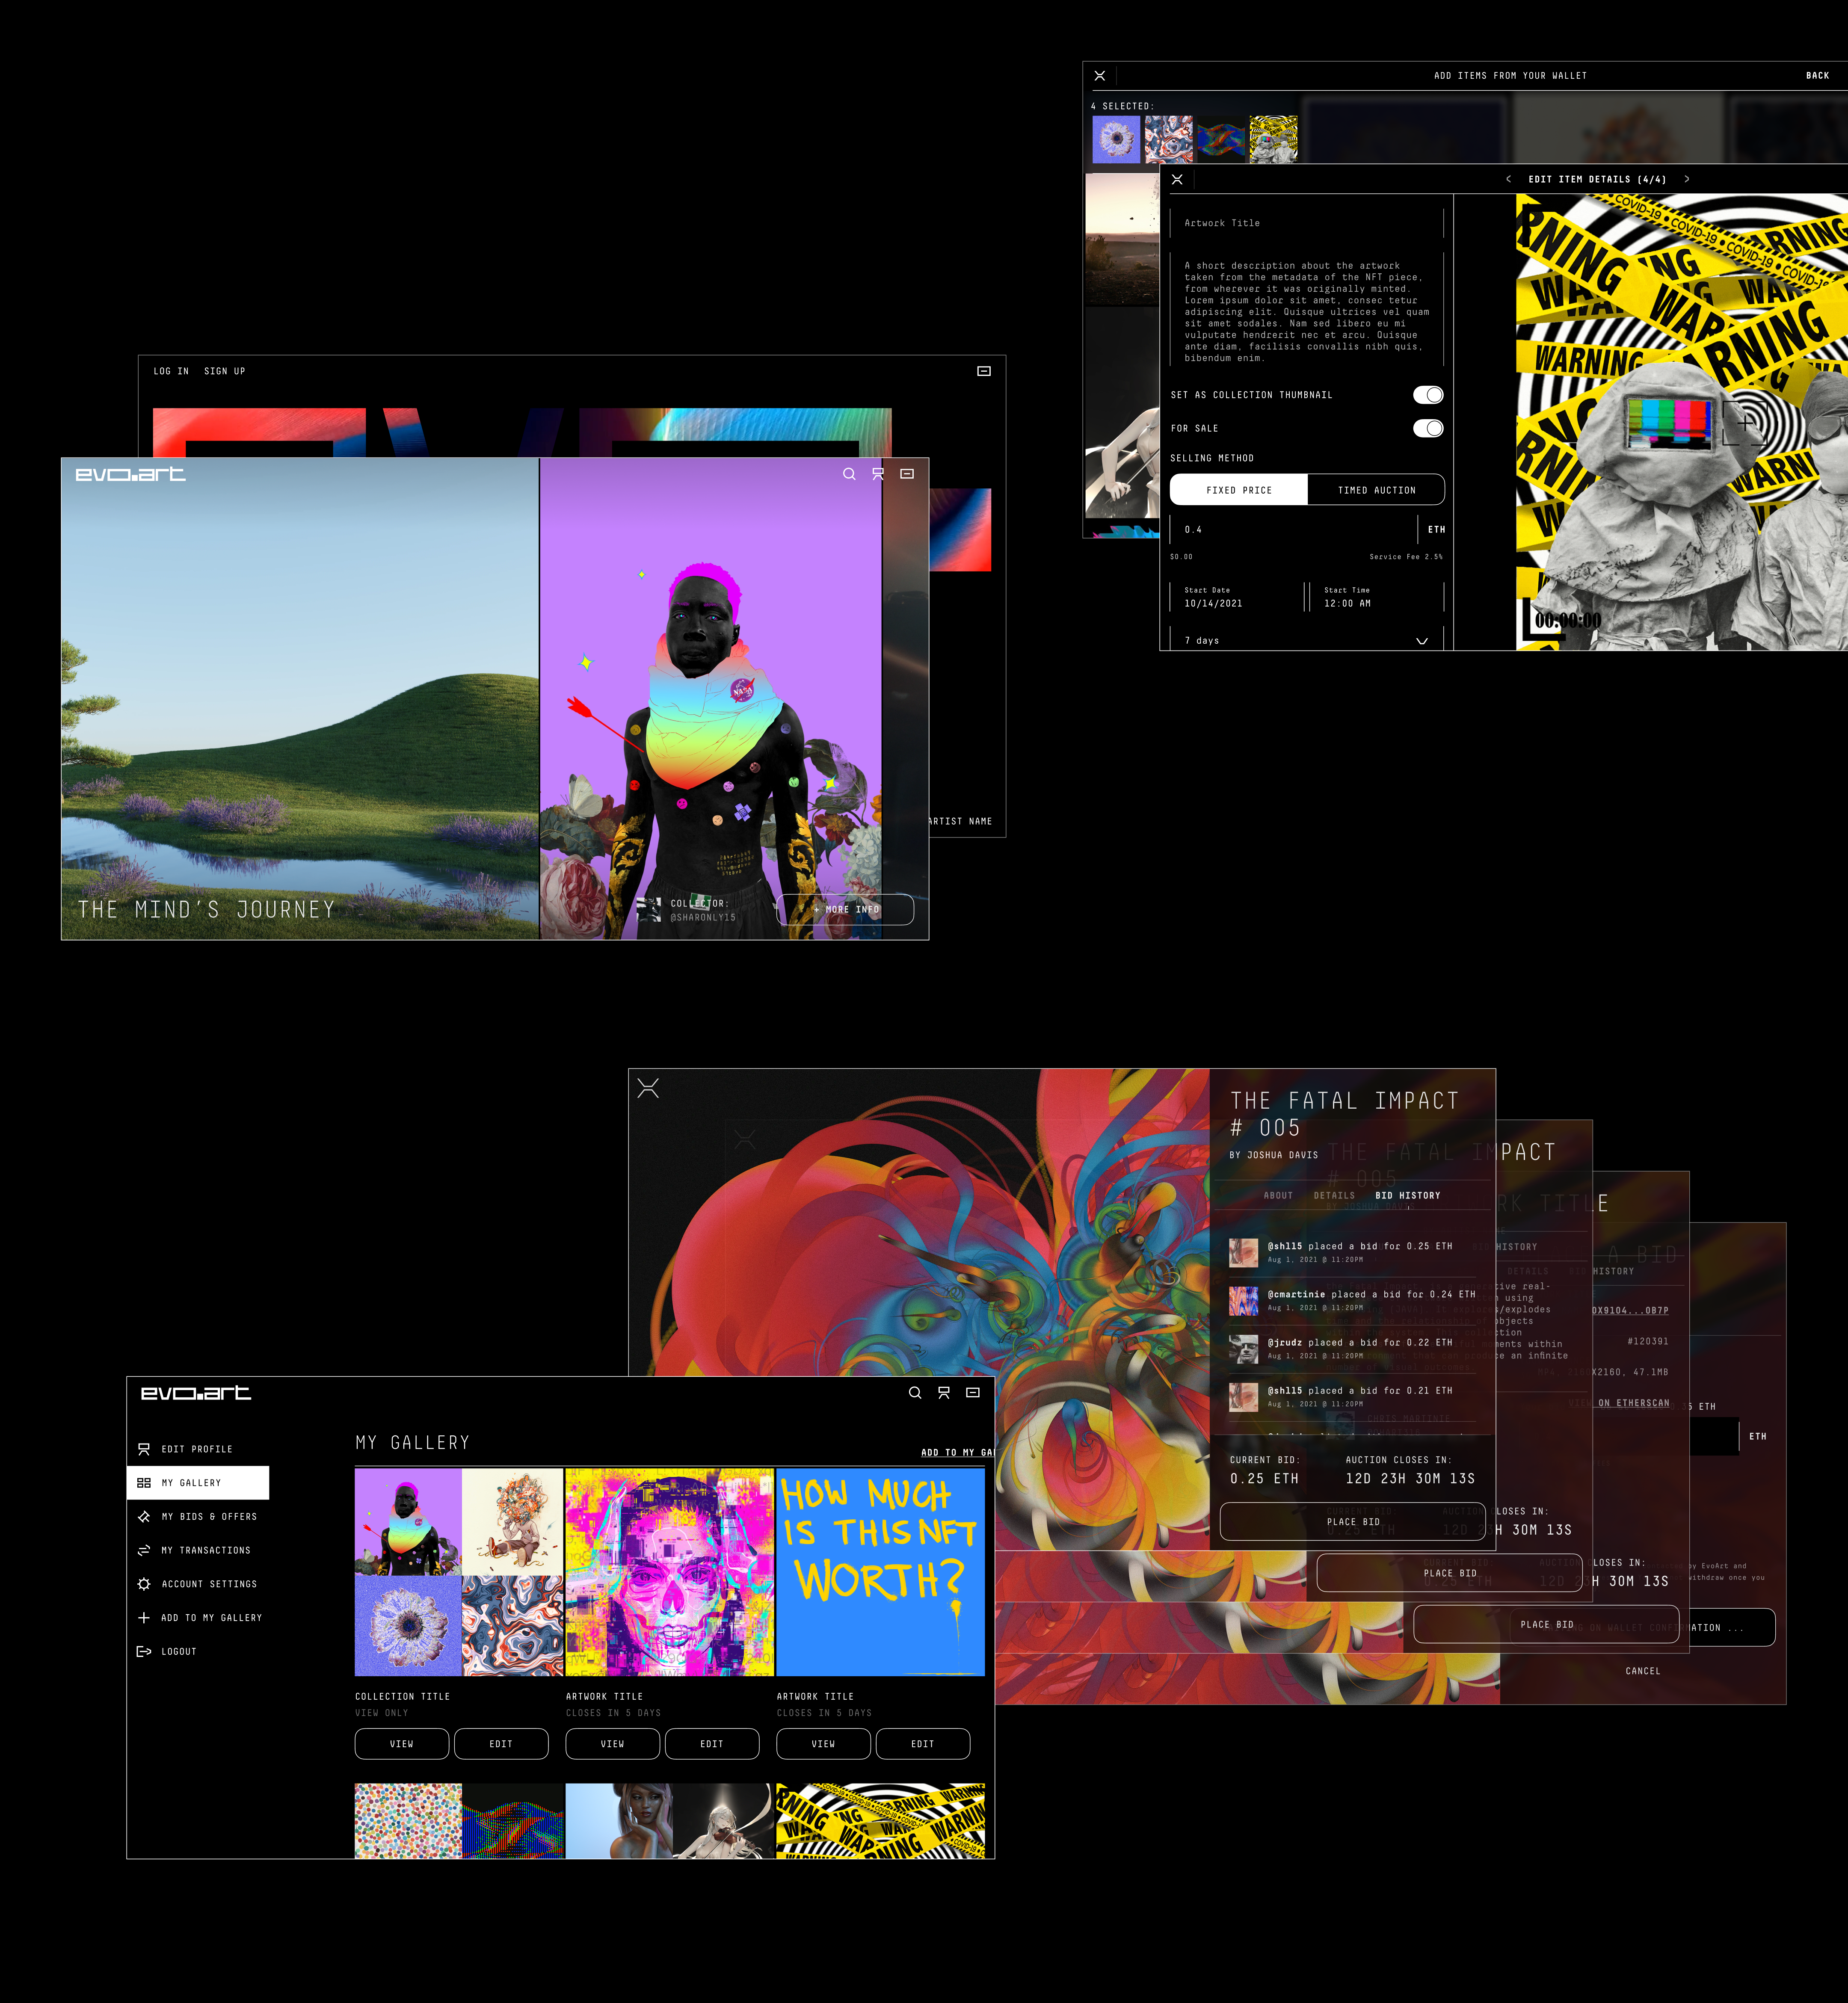Viewport: 1848px width, 2003px height.
Task: Click Edit under pink skull artwork
Action: click(x=712, y=1744)
